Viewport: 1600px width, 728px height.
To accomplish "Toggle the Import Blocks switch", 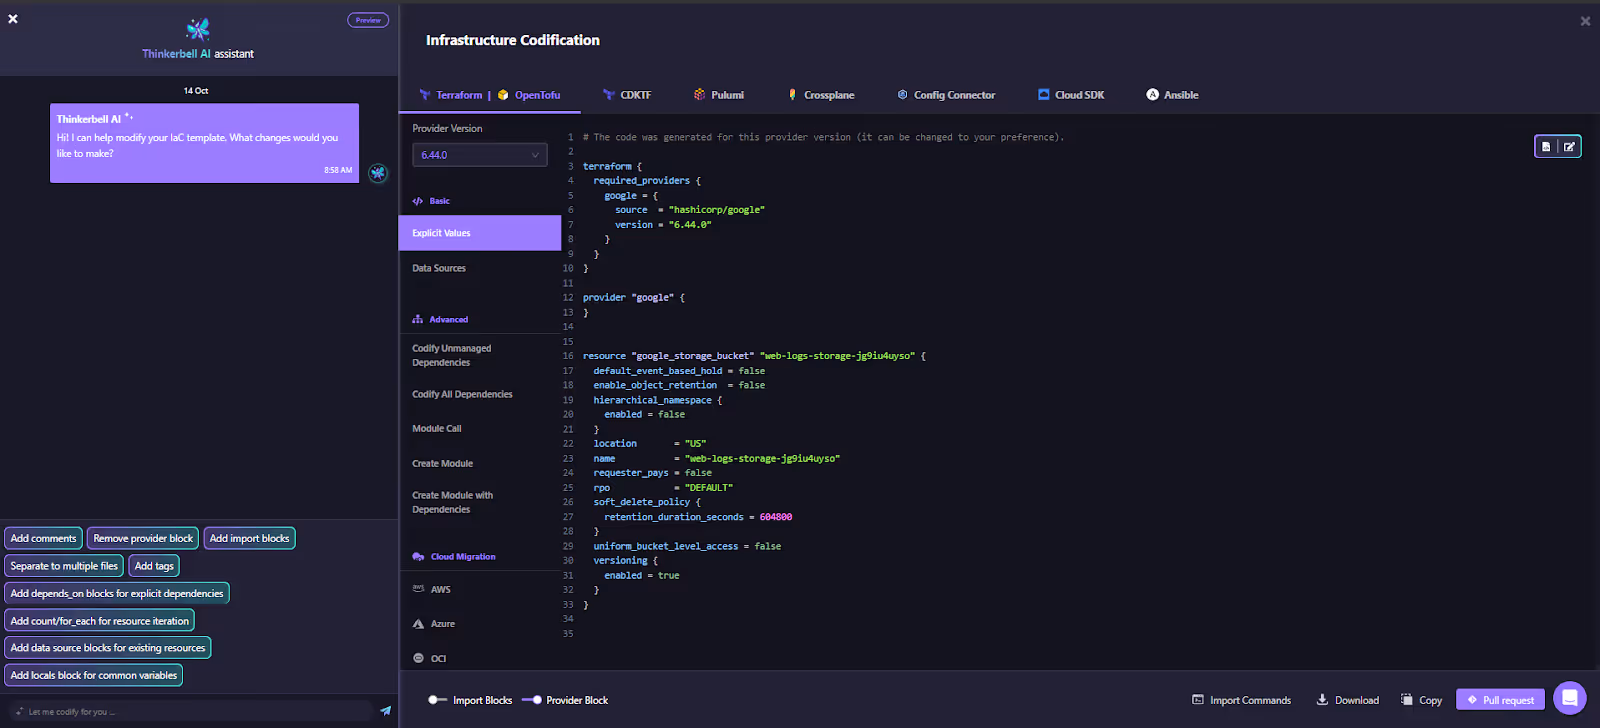I will coord(437,700).
